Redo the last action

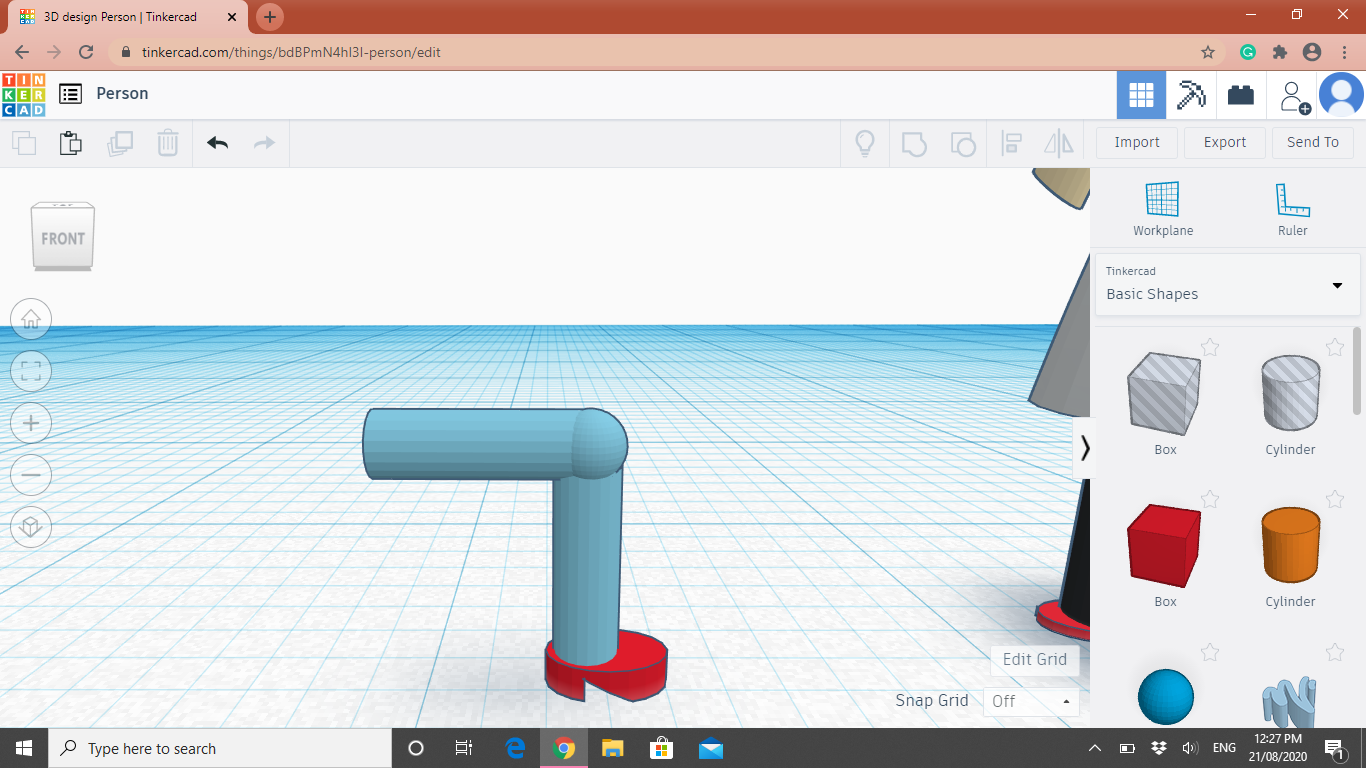(x=264, y=143)
